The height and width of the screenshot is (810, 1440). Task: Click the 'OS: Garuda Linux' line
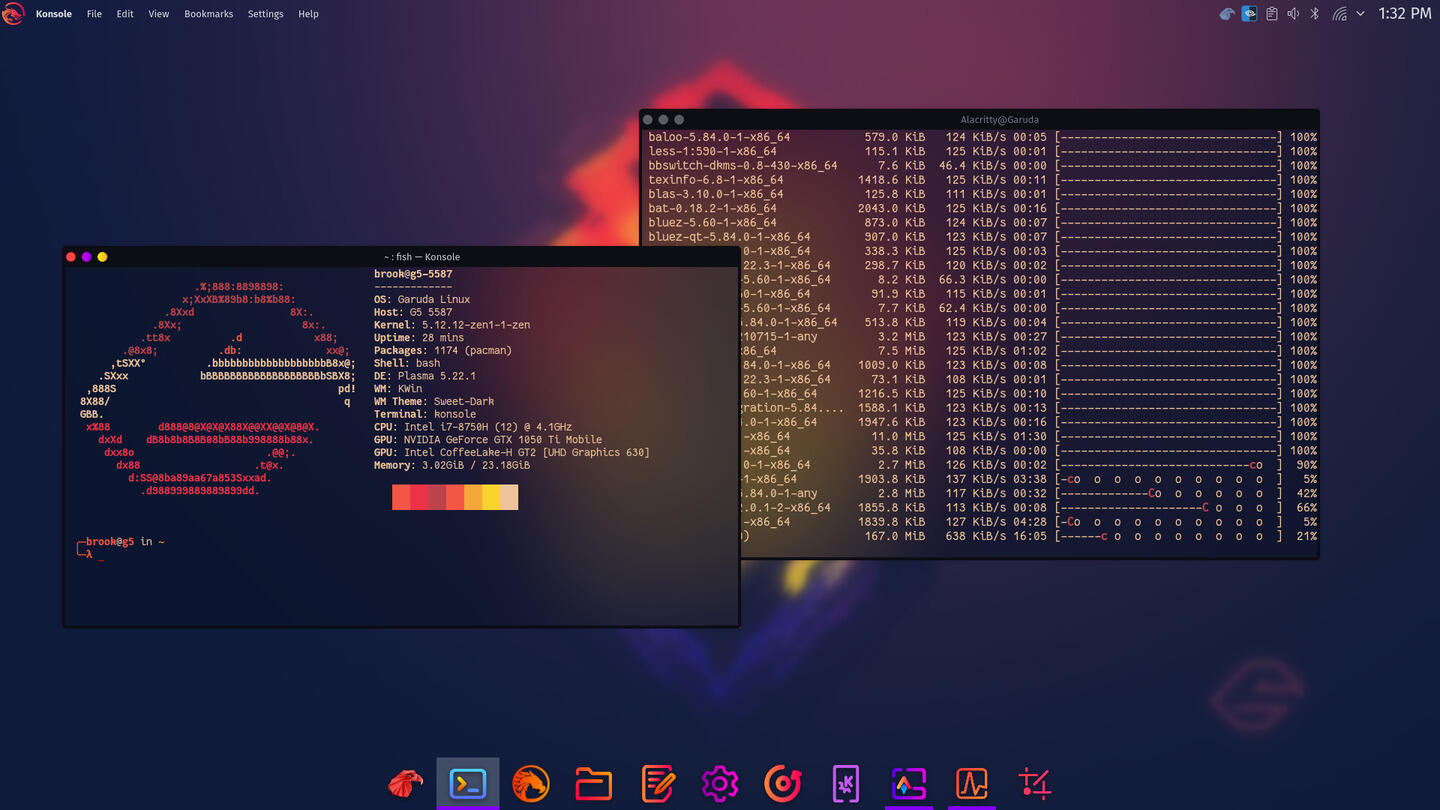422,299
